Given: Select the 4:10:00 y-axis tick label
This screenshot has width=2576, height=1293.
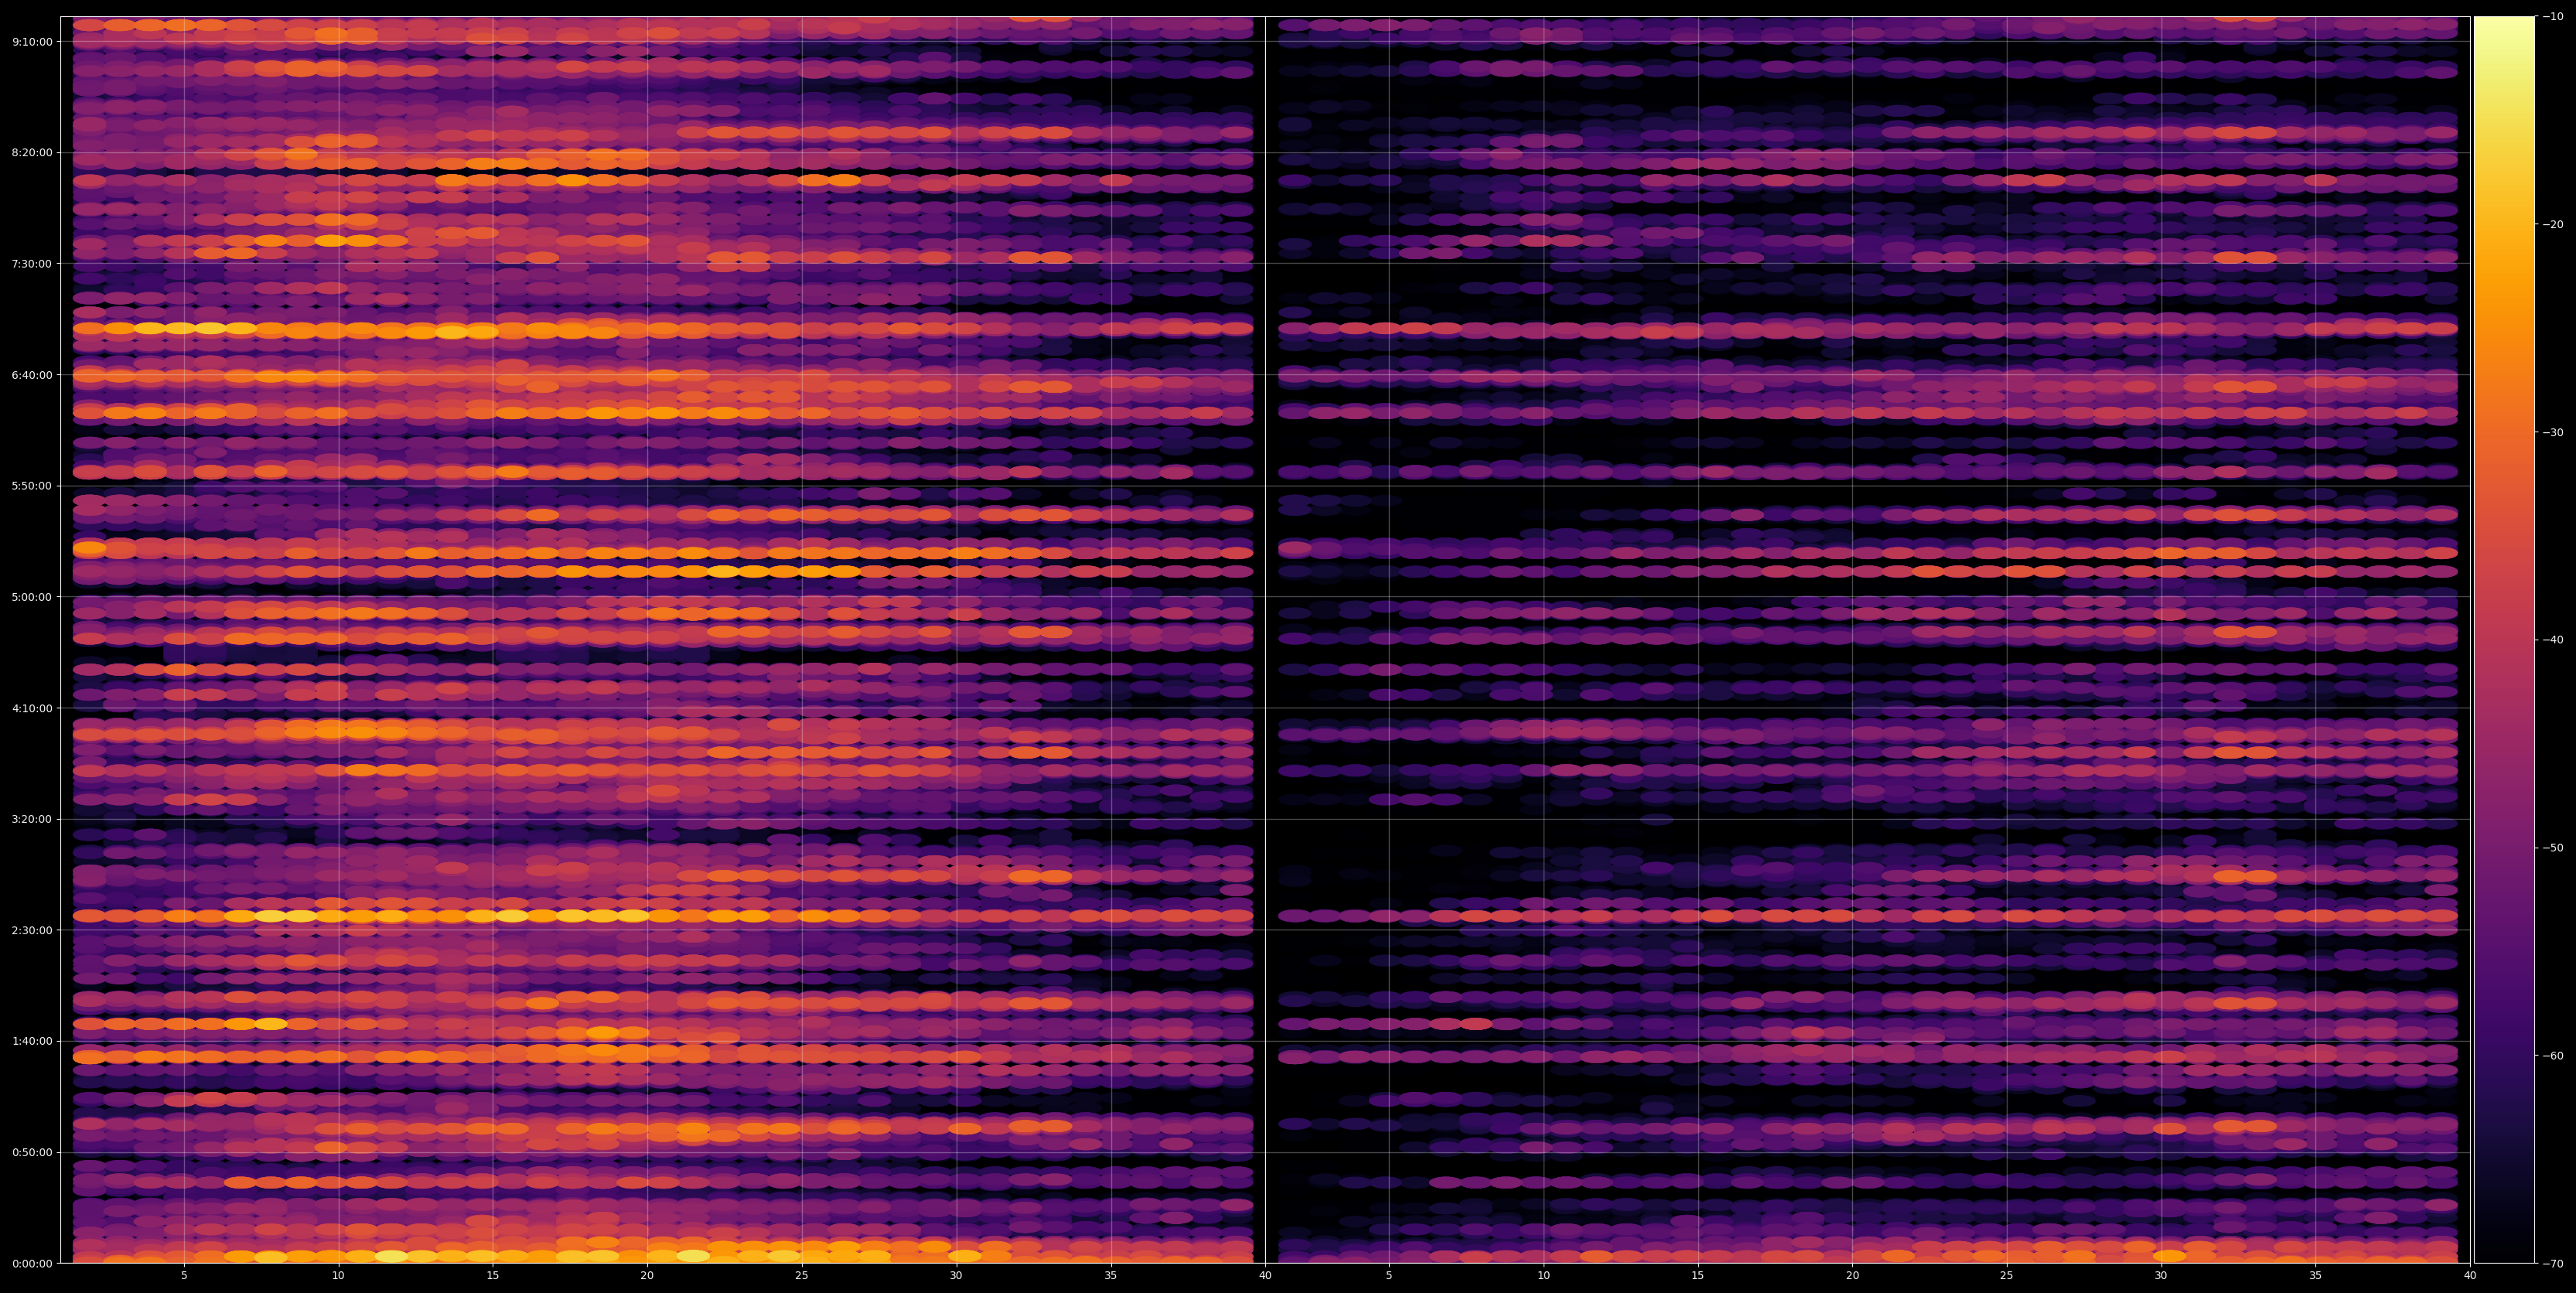Looking at the screenshot, I should click(x=32, y=708).
